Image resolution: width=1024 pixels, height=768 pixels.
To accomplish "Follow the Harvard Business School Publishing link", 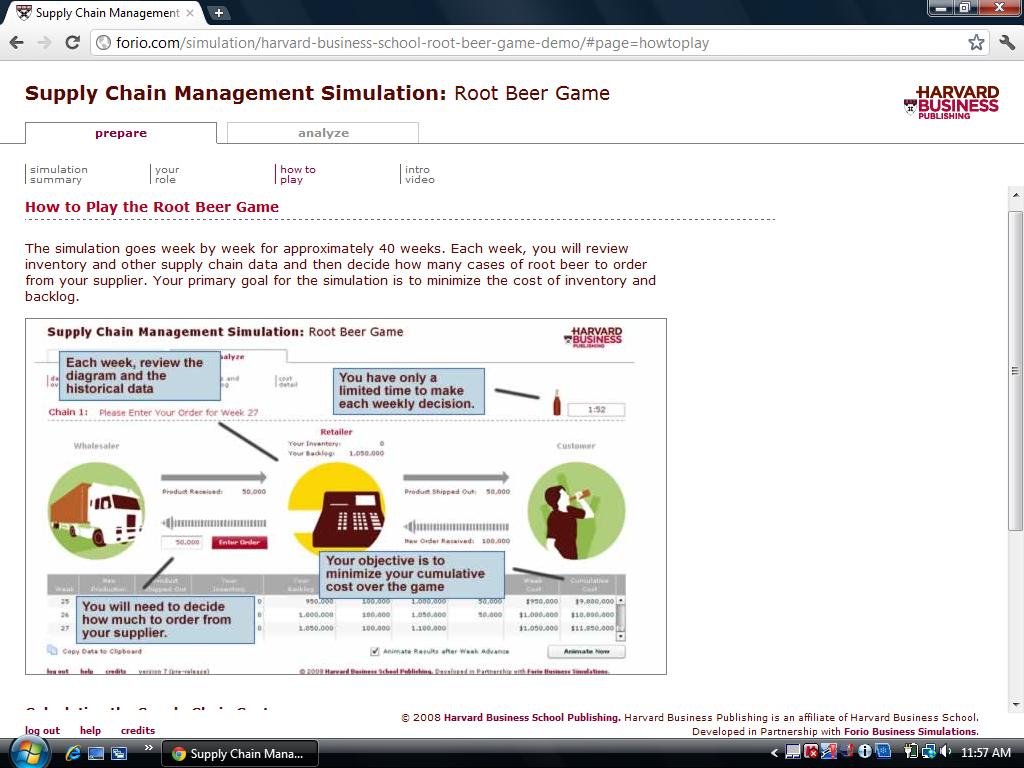I will pyautogui.click(x=532, y=718).
